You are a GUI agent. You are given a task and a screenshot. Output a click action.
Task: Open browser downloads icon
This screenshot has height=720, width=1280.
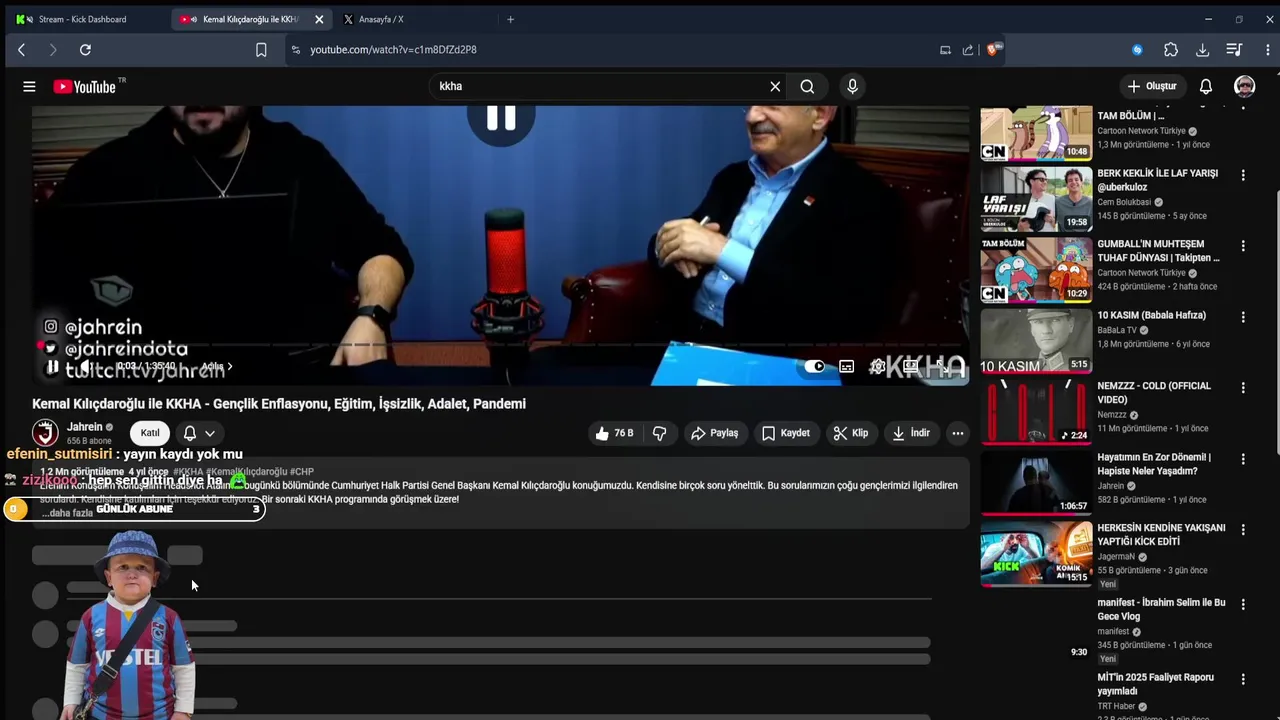coord(1203,50)
